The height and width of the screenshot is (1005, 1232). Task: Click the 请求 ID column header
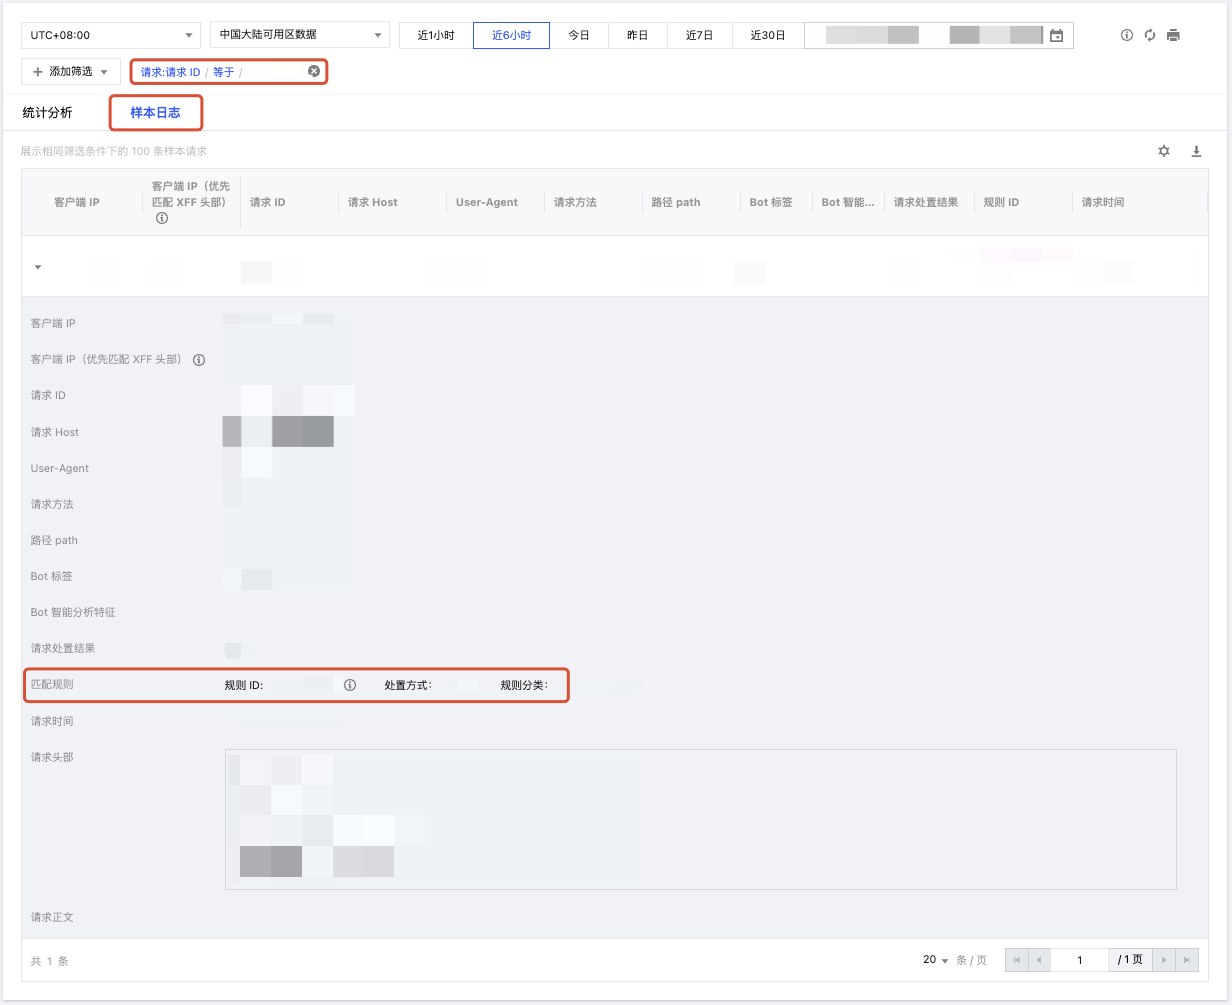point(268,202)
